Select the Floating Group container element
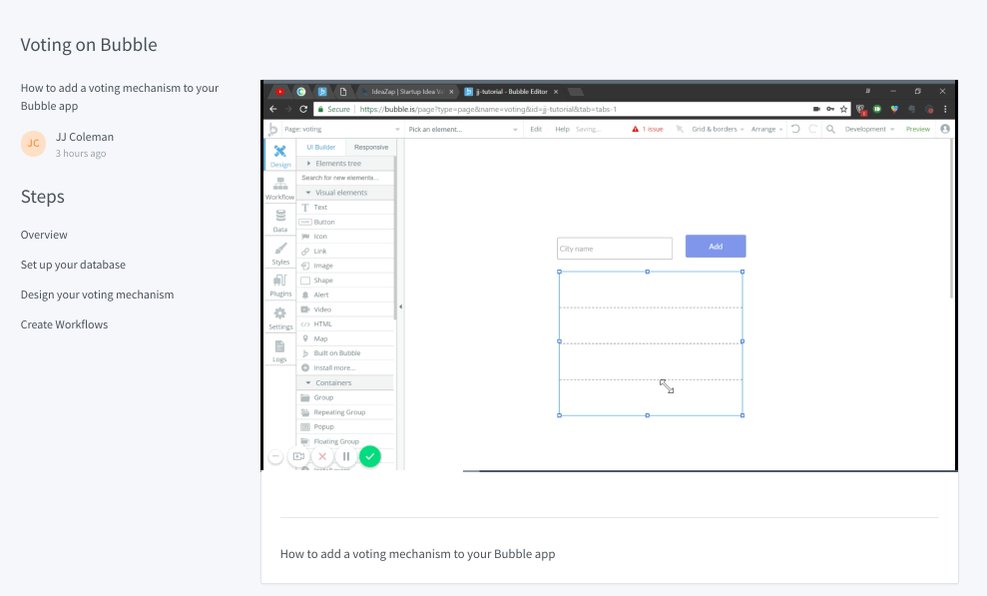This screenshot has height=596, width=987. [x=346, y=441]
